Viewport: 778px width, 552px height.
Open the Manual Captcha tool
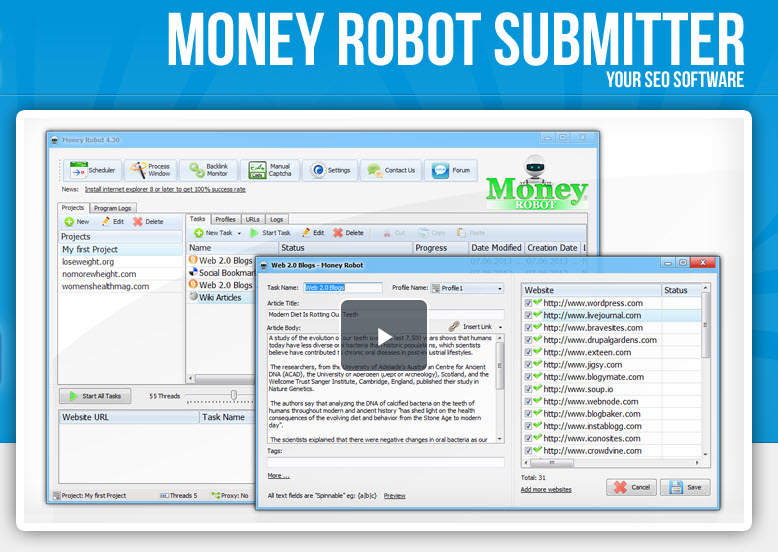(x=270, y=170)
